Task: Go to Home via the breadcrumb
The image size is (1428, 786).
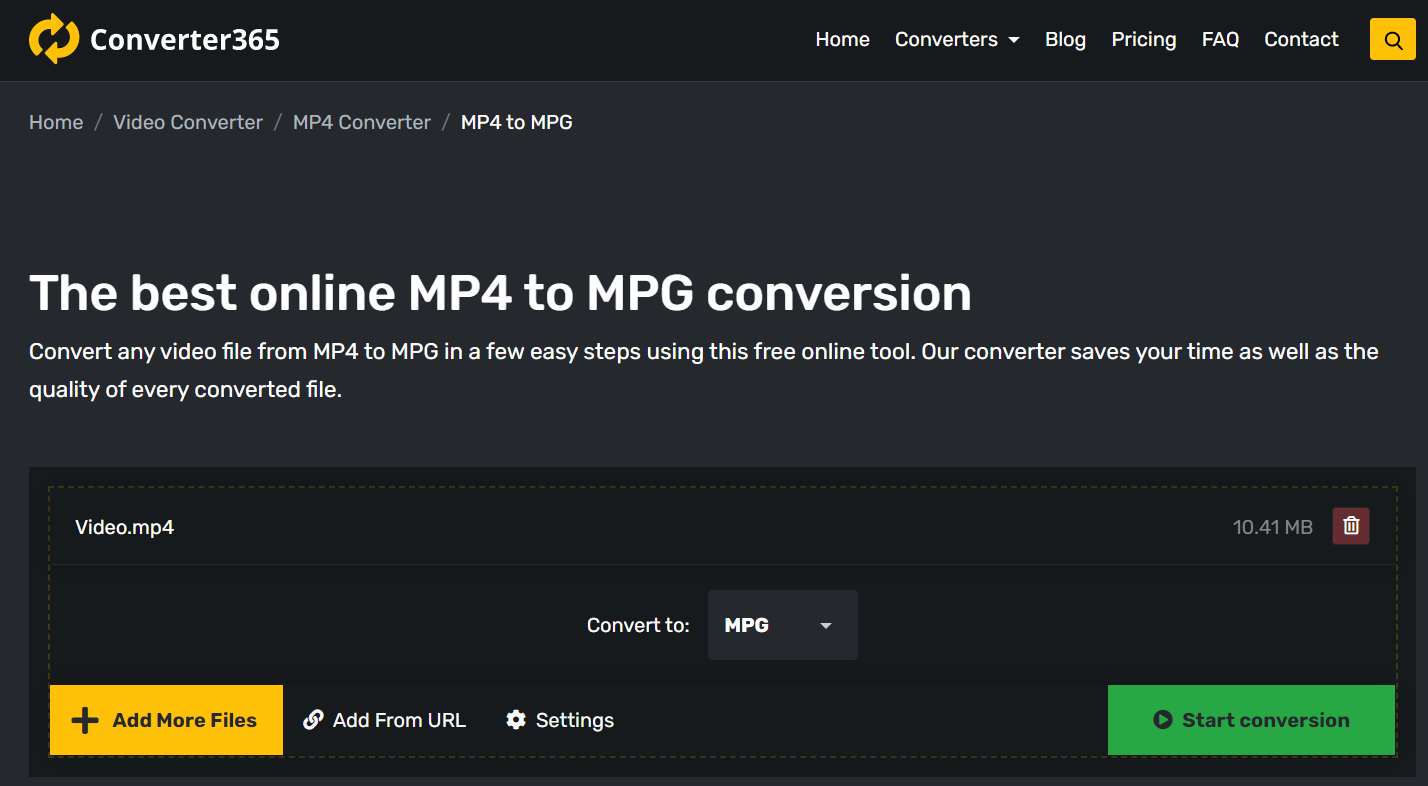Action: (56, 122)
